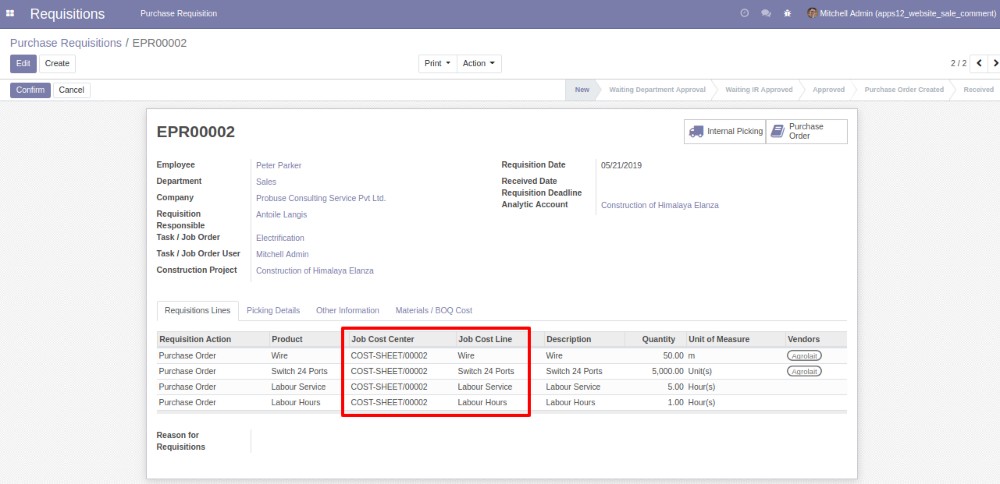1000x484 pixels.
Task: Click the Purchase Requisitions breadcrumb
Action: [66, 43]
